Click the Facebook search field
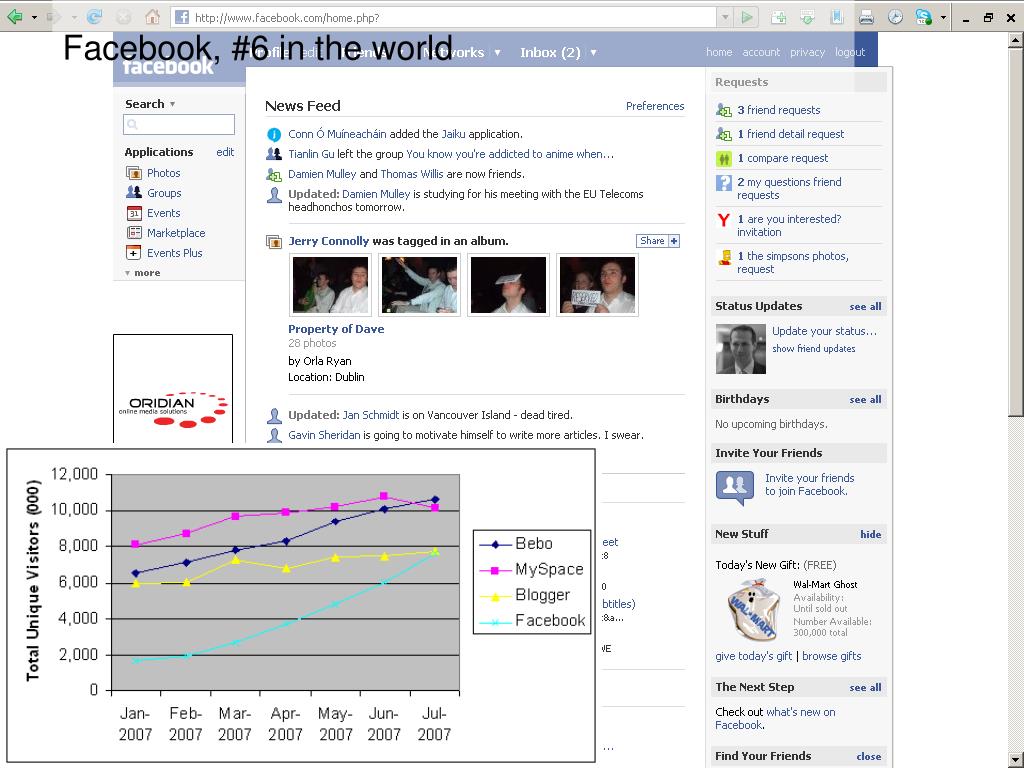This screenshot has width=1024, height=768. point(179,124)
